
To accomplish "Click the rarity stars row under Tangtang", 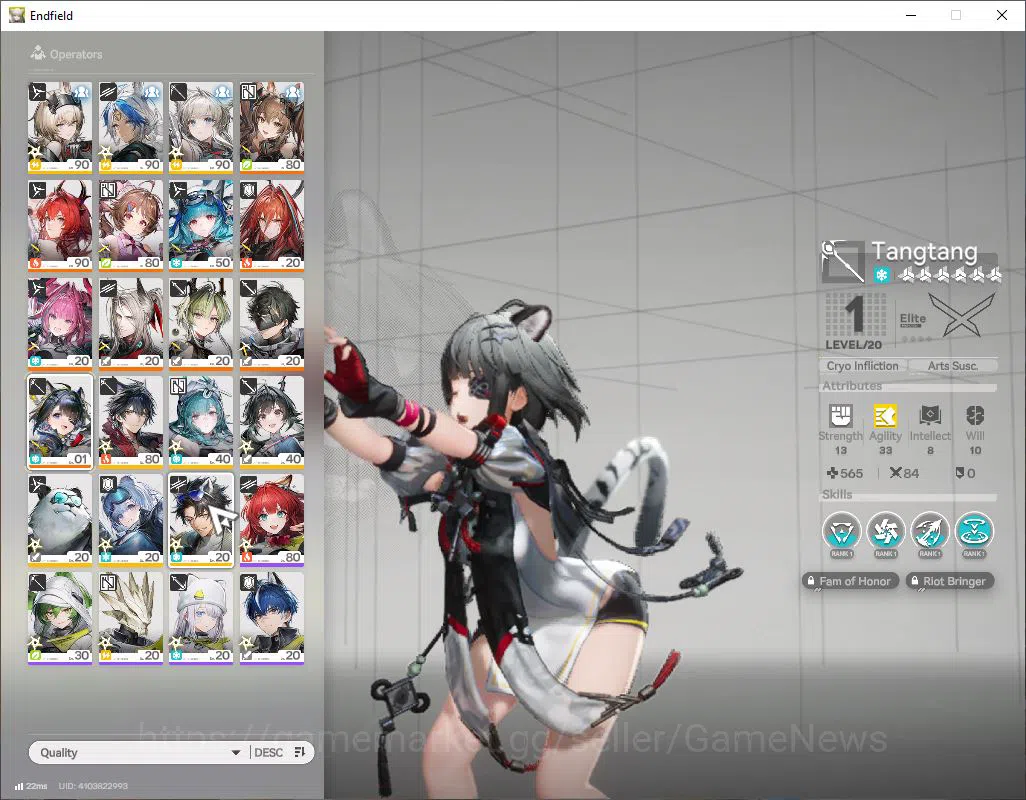I will [x=949, y=275].
